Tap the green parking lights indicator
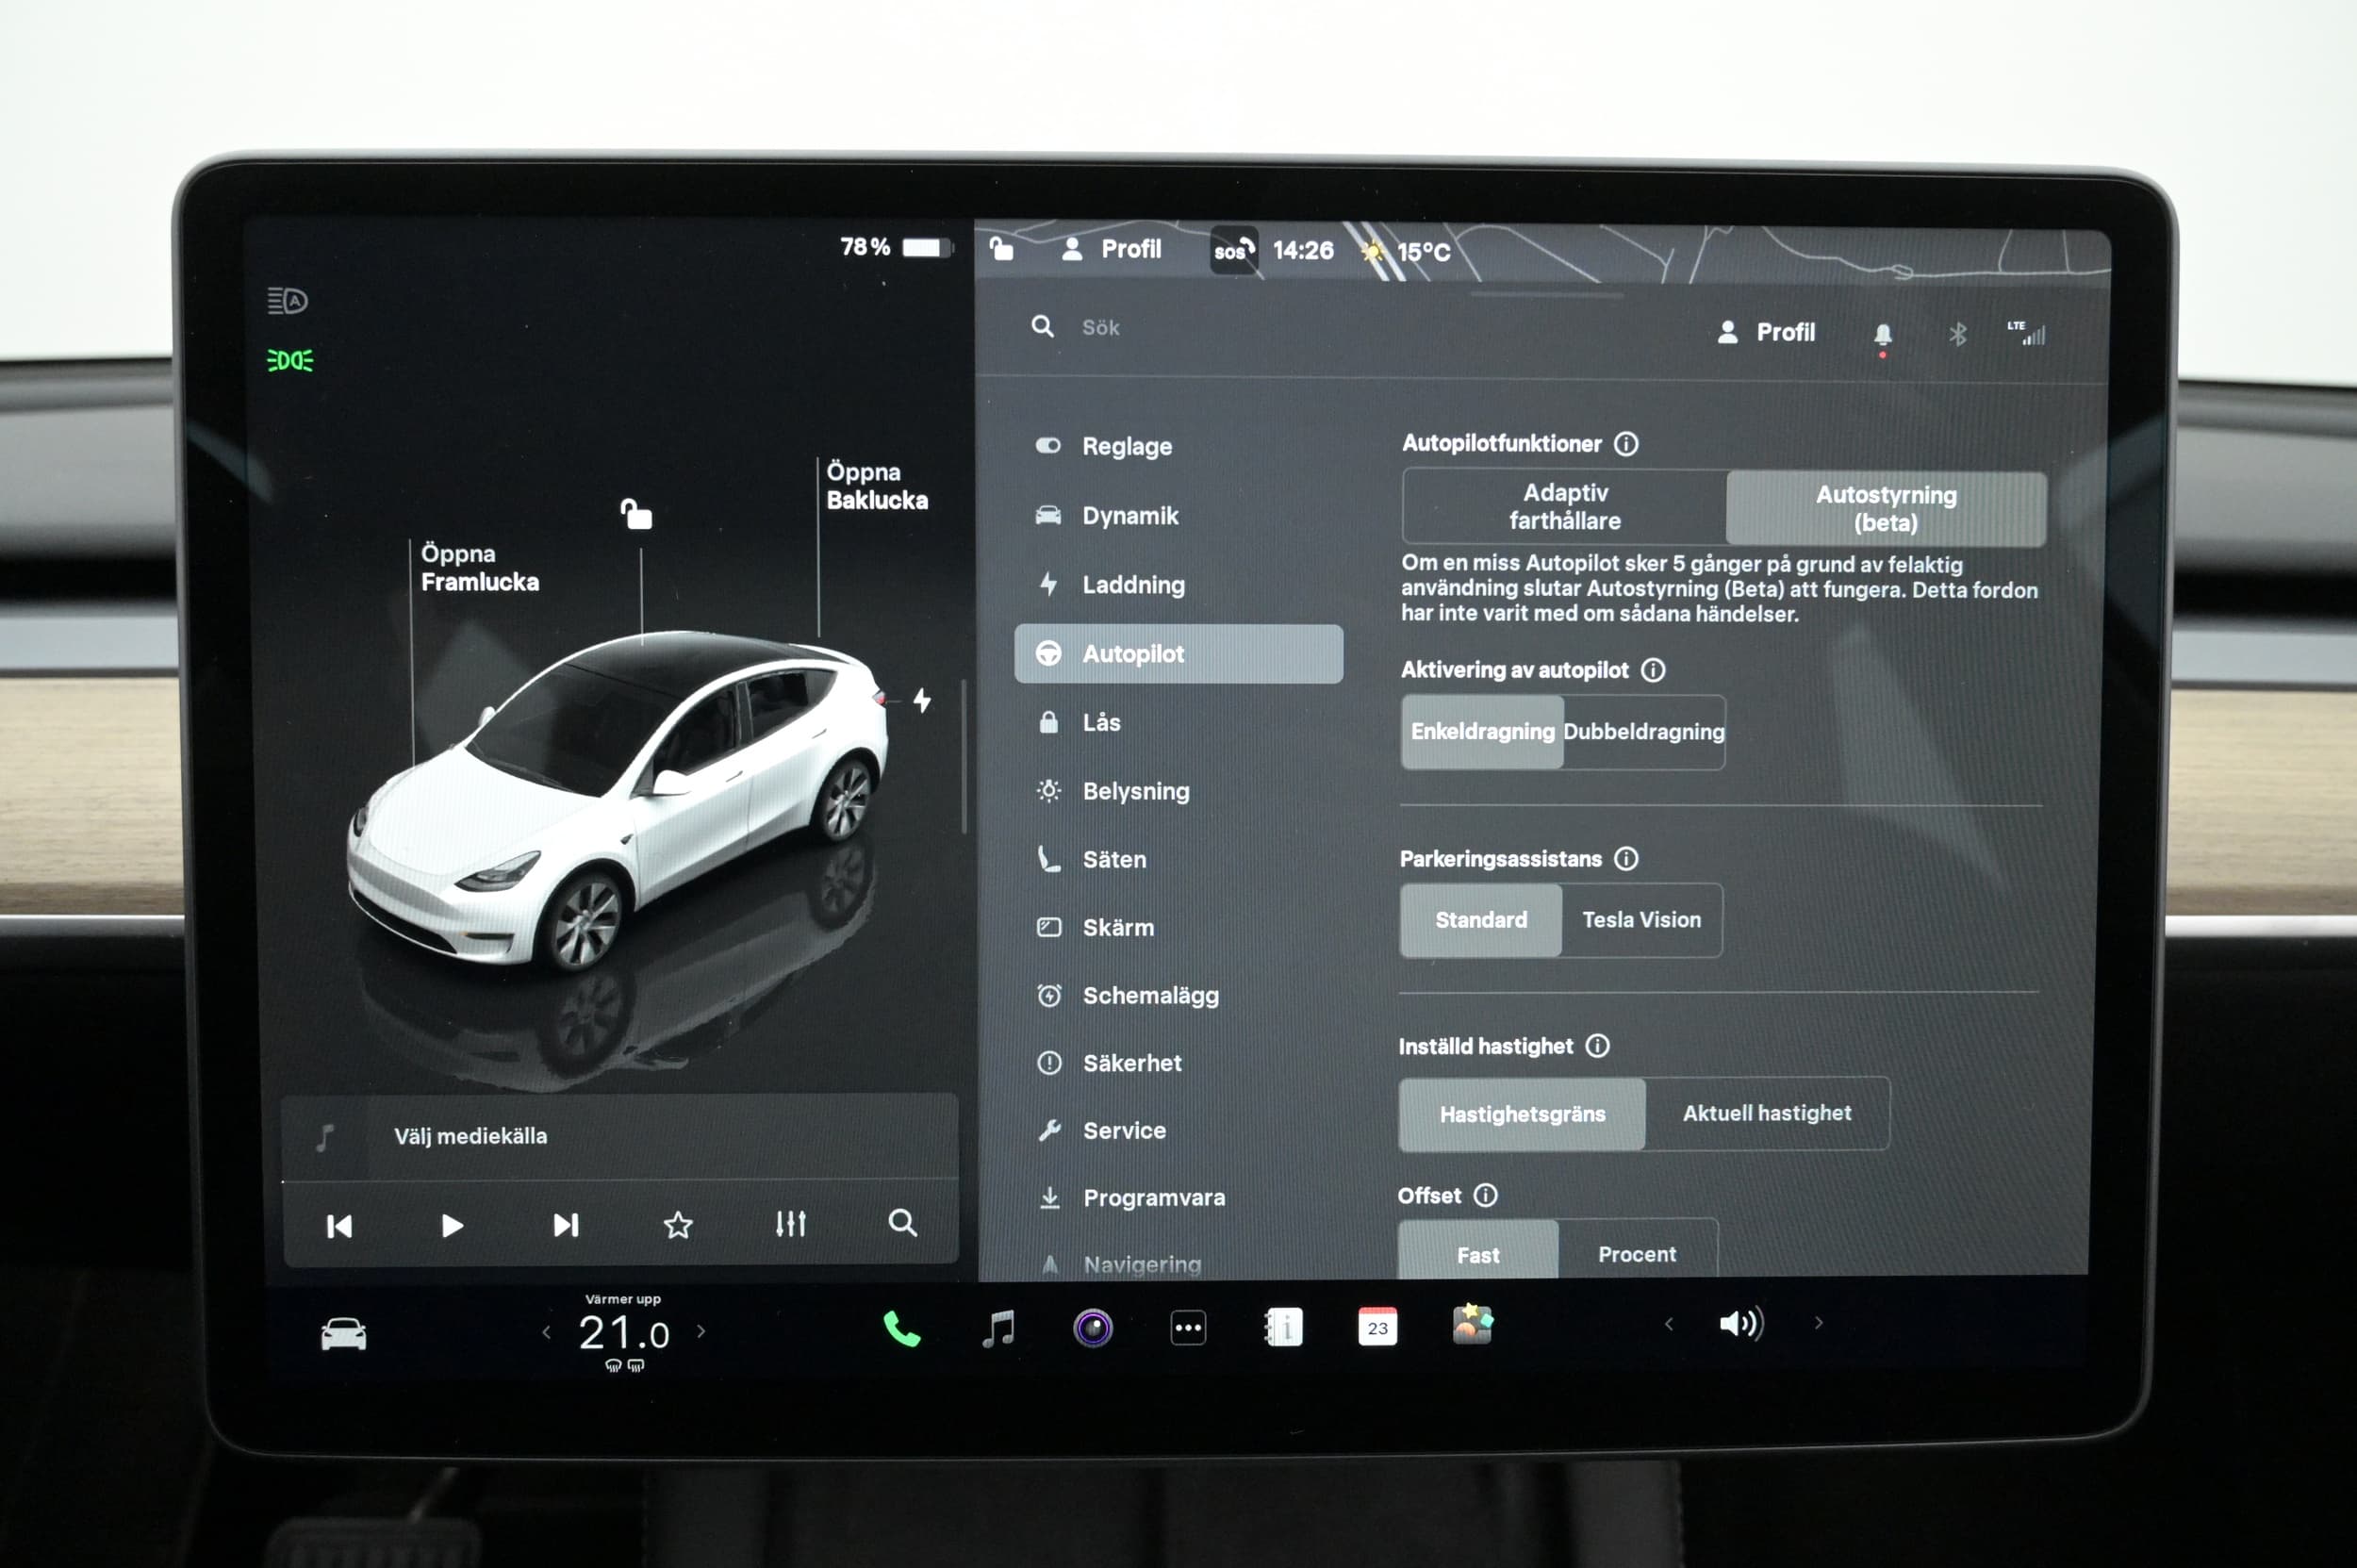 [x=290, y=360]
